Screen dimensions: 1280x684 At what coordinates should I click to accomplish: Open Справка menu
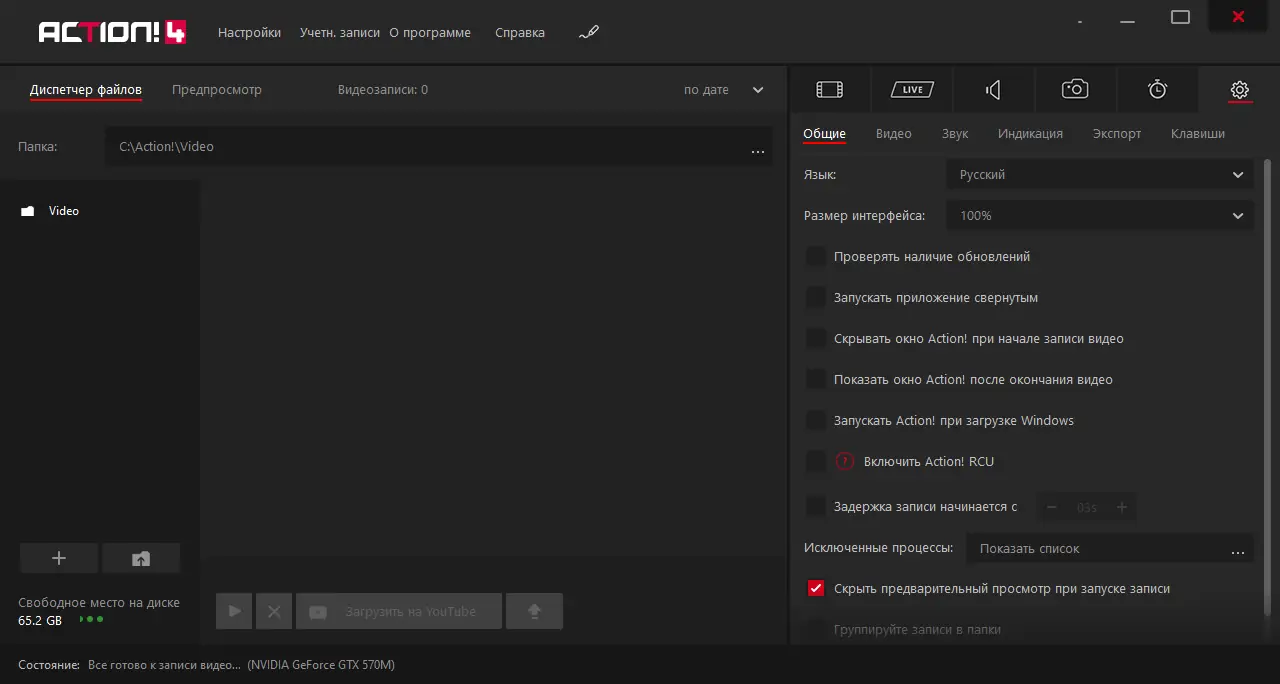click(x=520, y=32)
